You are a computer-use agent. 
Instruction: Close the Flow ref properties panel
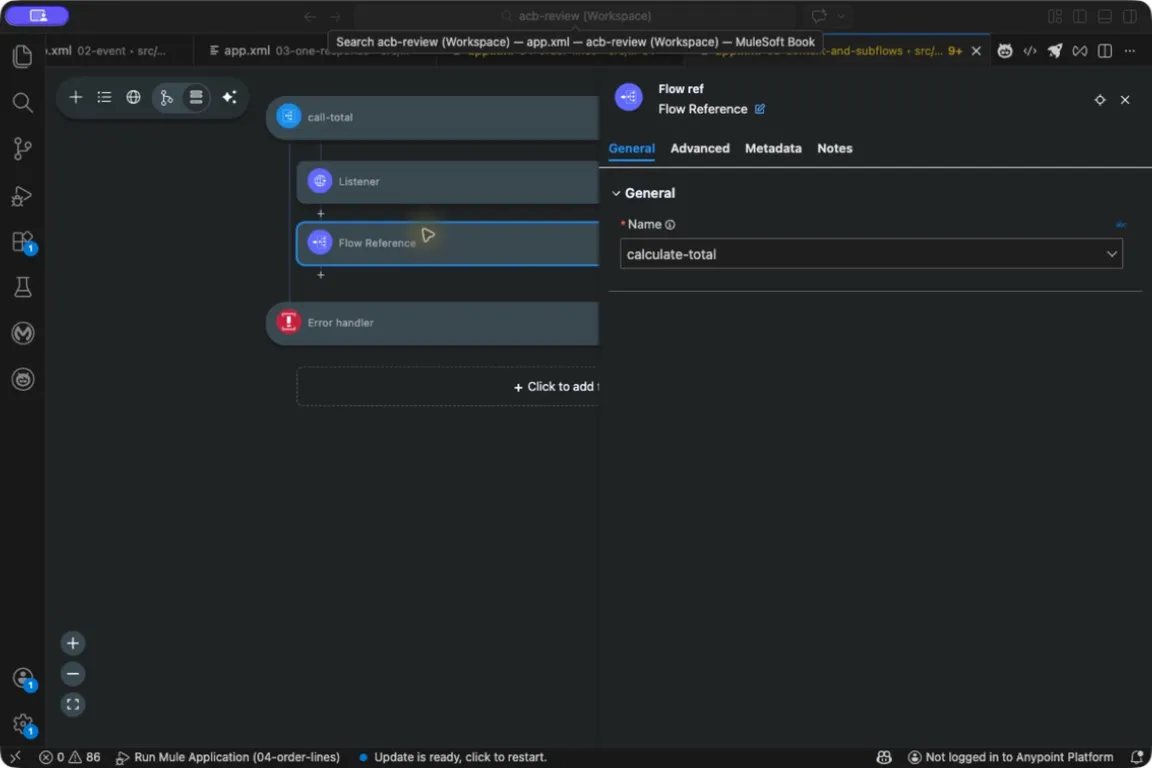pos(1125,100)
